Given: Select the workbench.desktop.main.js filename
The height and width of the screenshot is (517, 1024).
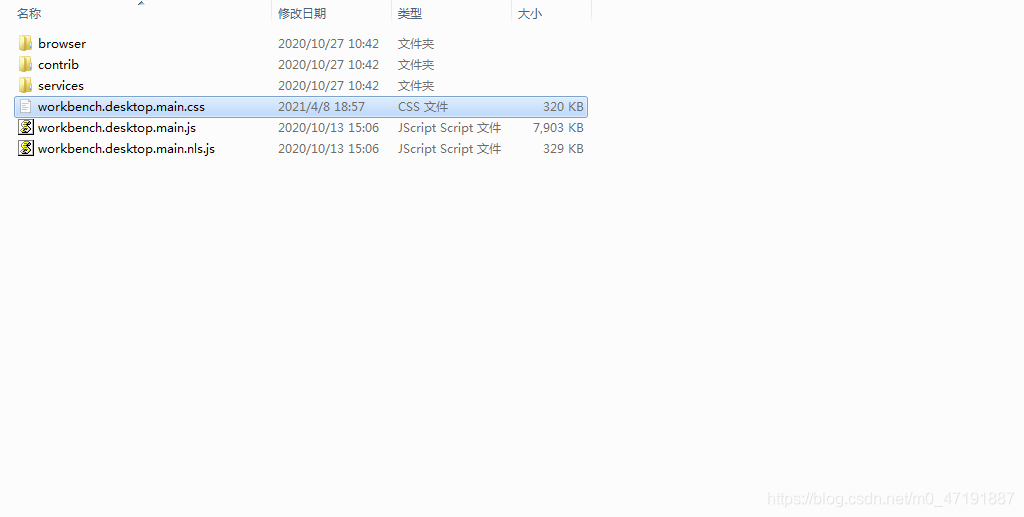Looking at the screenshot, I should coord(117,127).
